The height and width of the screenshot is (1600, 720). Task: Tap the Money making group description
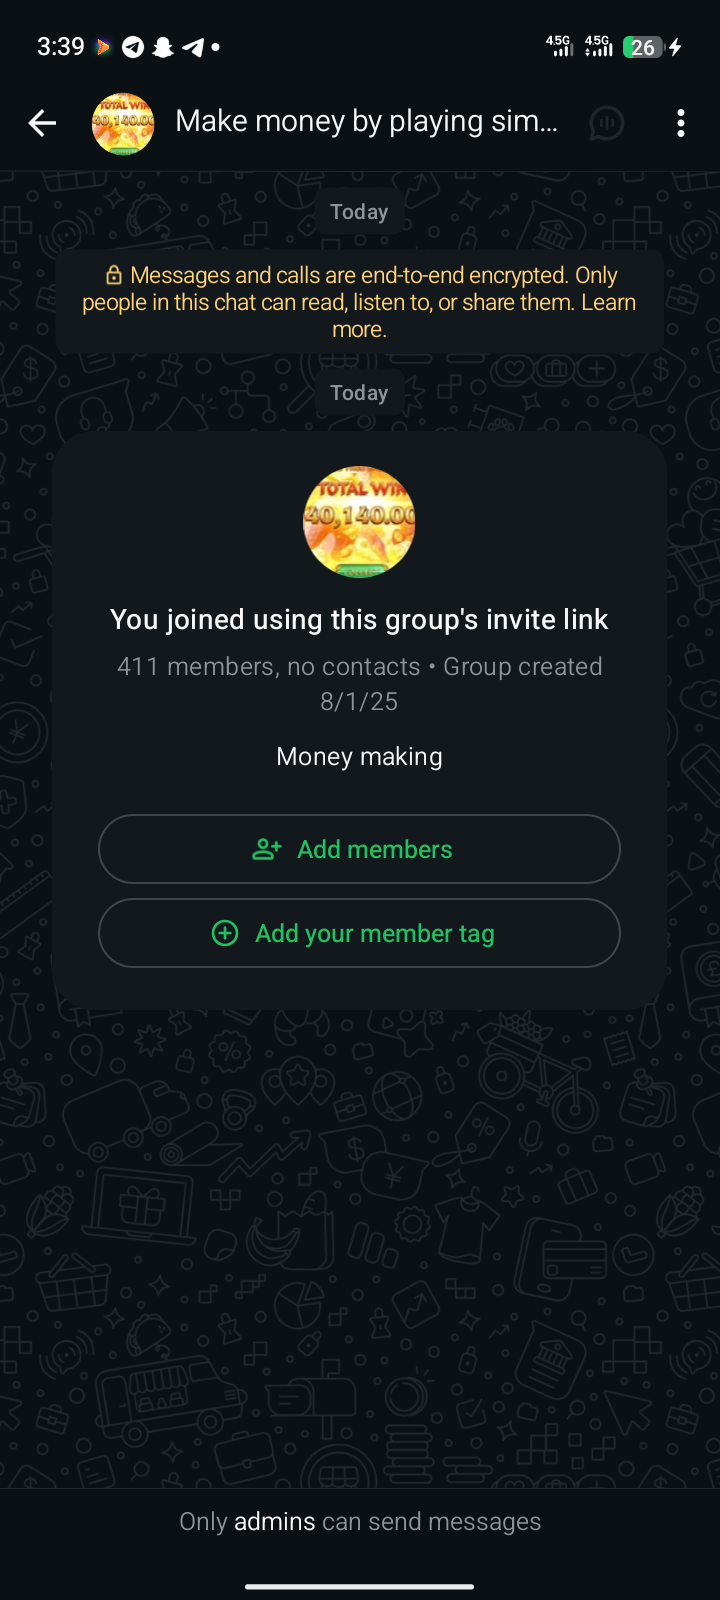coord(359,756)
